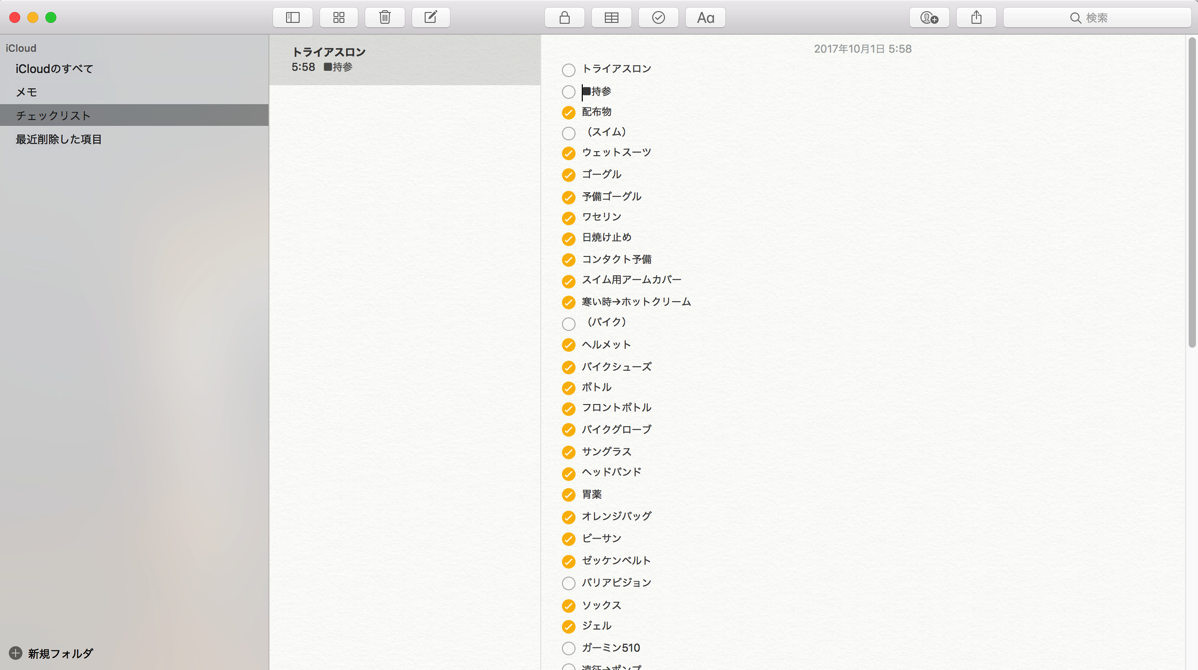Switch to attachments browser grid view

pos(338,18)
